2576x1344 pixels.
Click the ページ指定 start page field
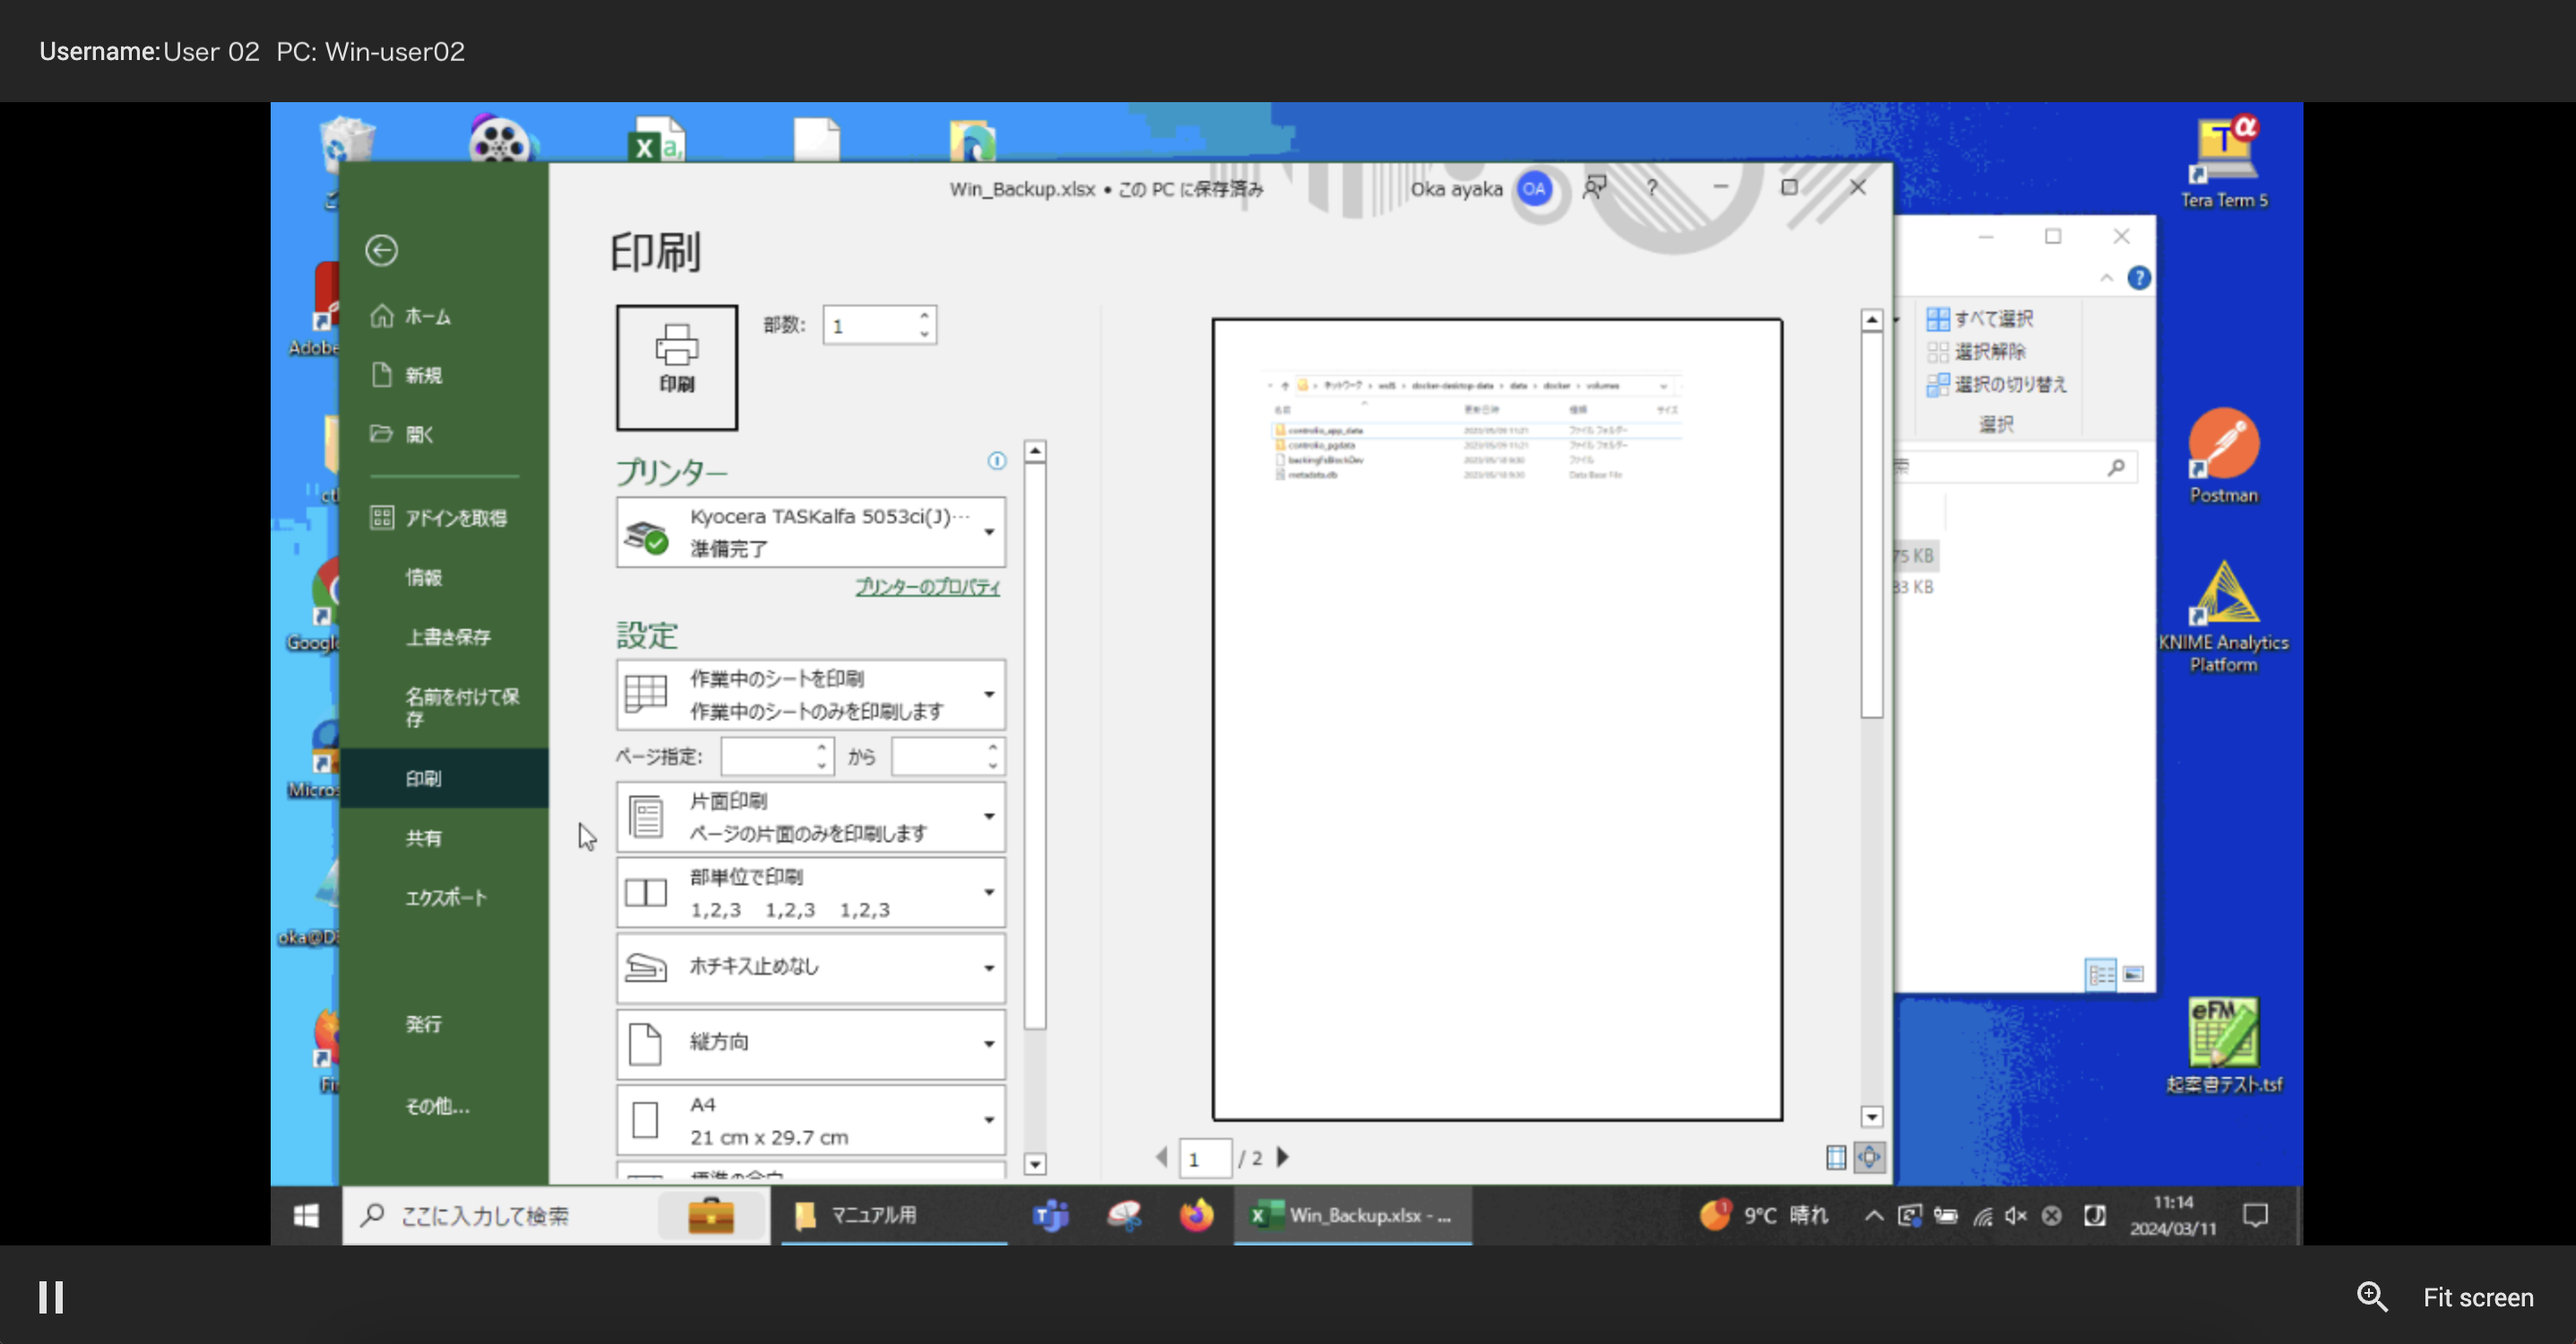pos(768,756)
